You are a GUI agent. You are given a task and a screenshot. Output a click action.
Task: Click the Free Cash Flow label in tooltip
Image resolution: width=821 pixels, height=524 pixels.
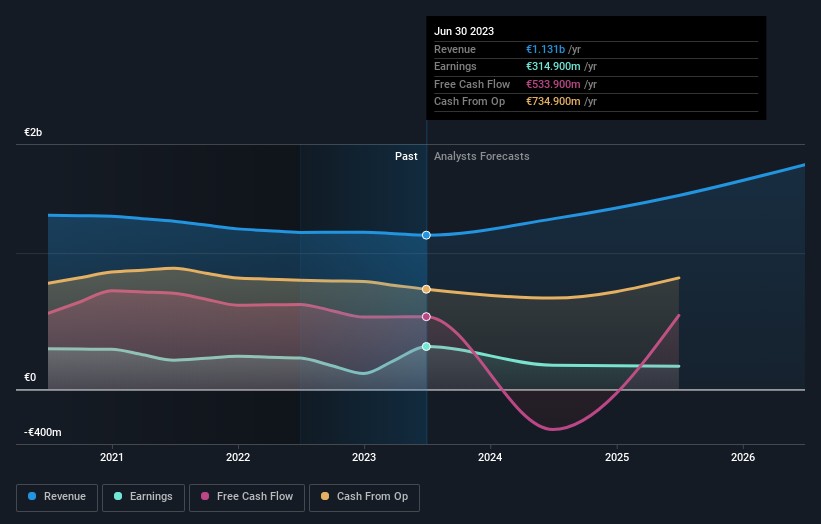click(x=472, y=84)
